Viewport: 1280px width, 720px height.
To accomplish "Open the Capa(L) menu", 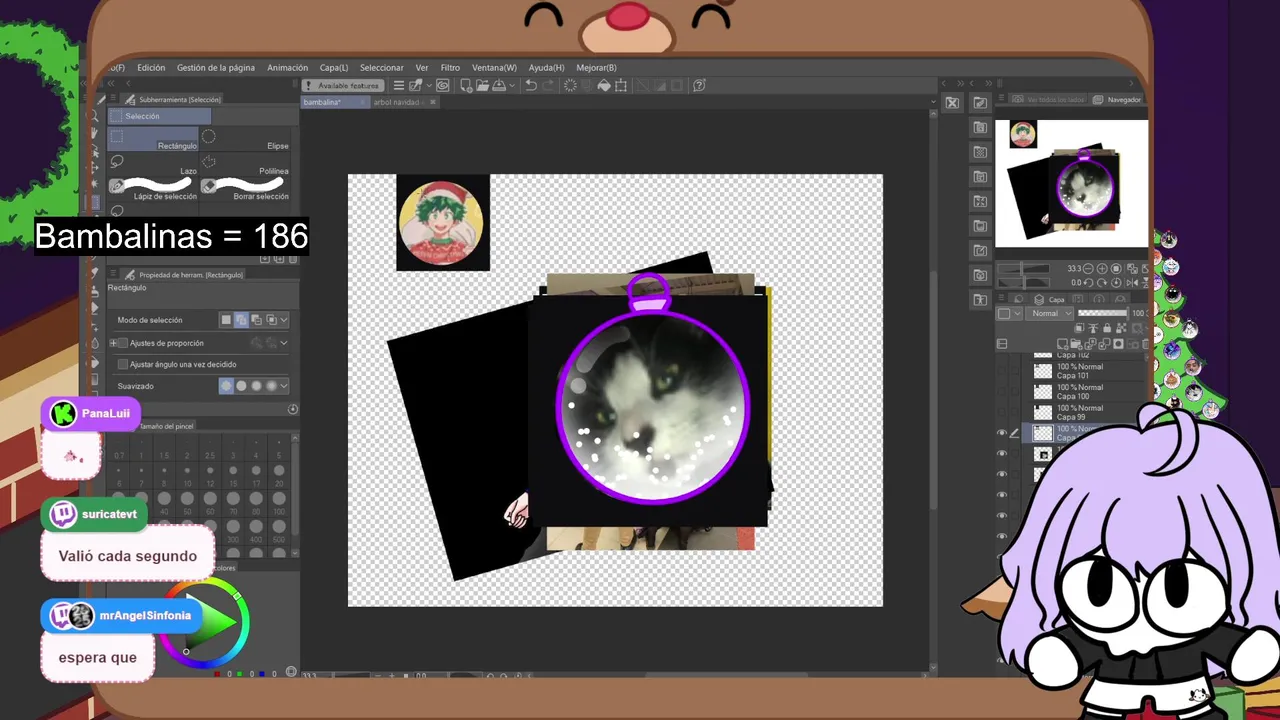I will [334, 68].
